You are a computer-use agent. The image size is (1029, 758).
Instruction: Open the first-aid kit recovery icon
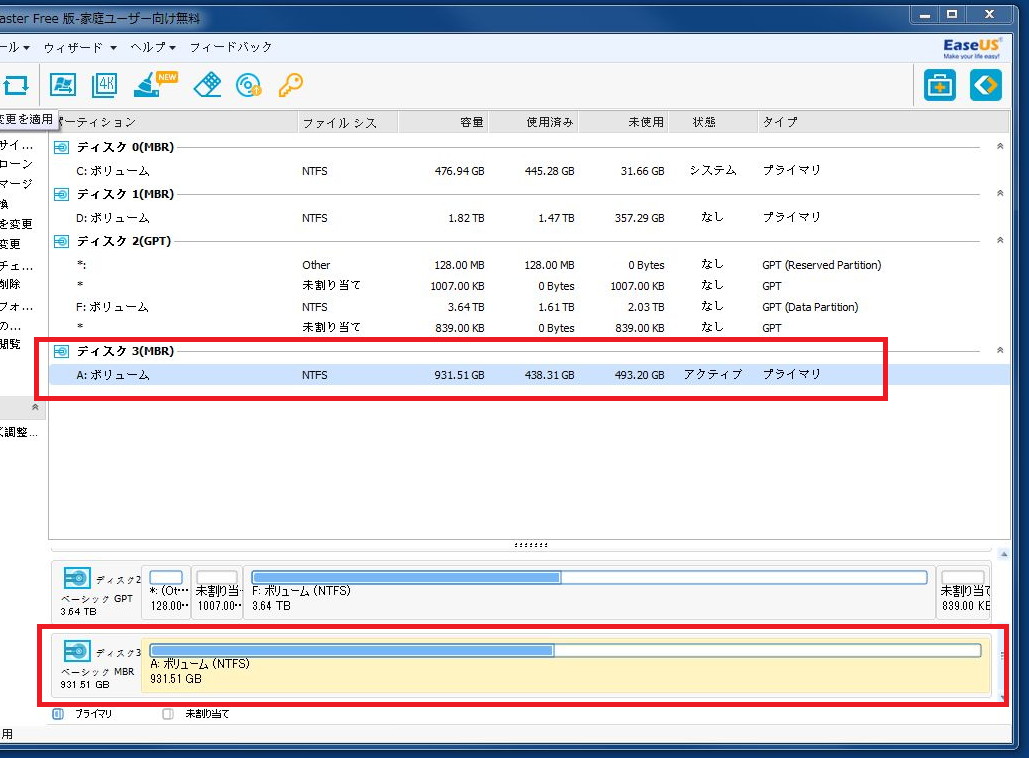(x=940, y=85)
